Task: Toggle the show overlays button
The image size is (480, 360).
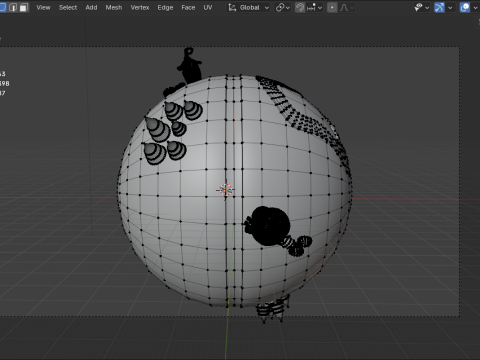Action: coord(465,7)
